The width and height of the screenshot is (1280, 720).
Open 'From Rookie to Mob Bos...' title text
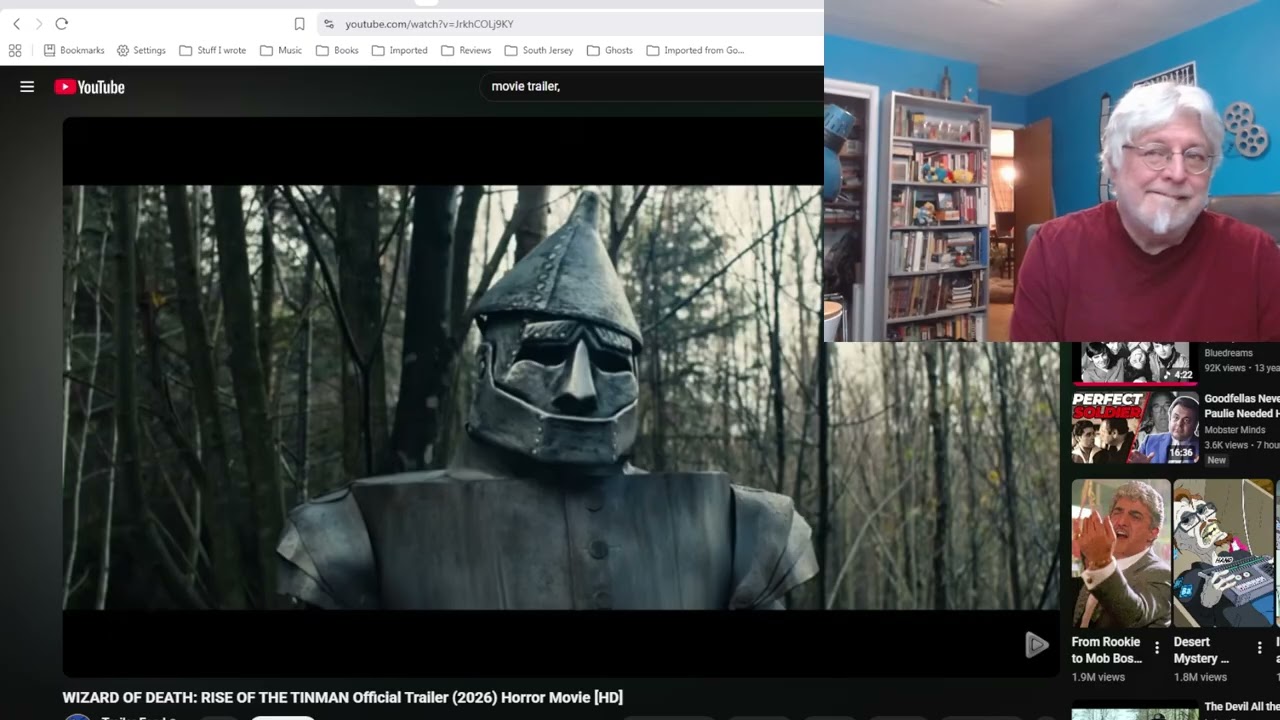(x=1107, y=650)
